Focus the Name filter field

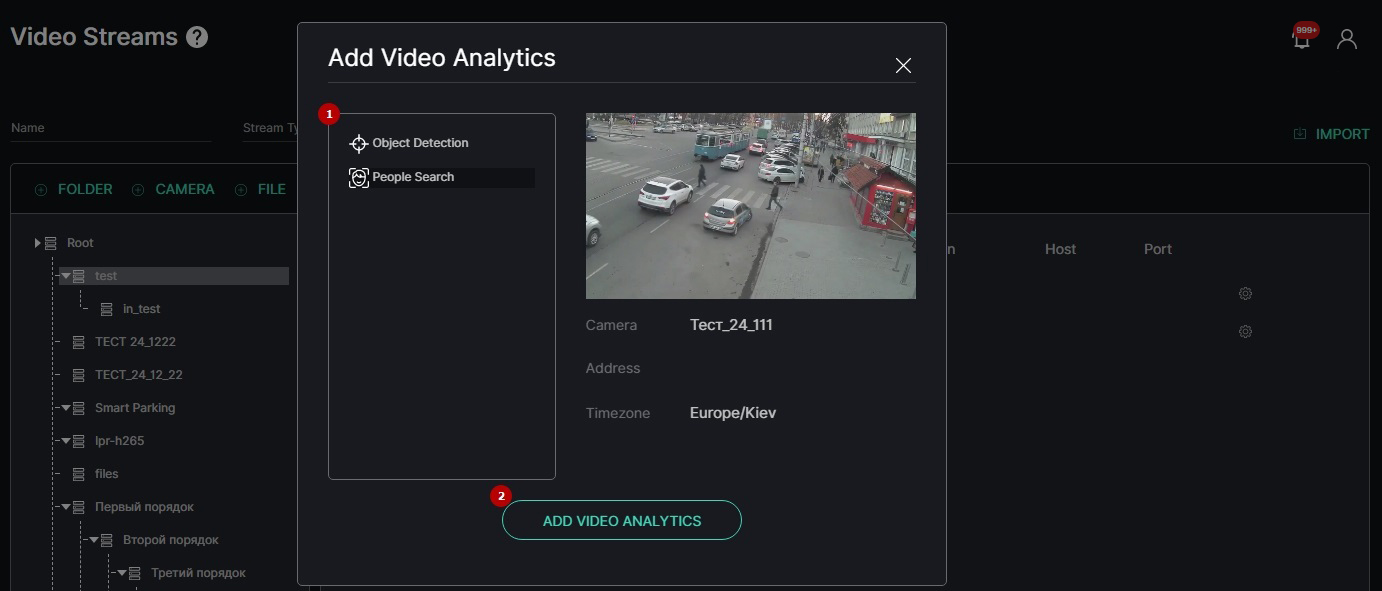point(111,128)
